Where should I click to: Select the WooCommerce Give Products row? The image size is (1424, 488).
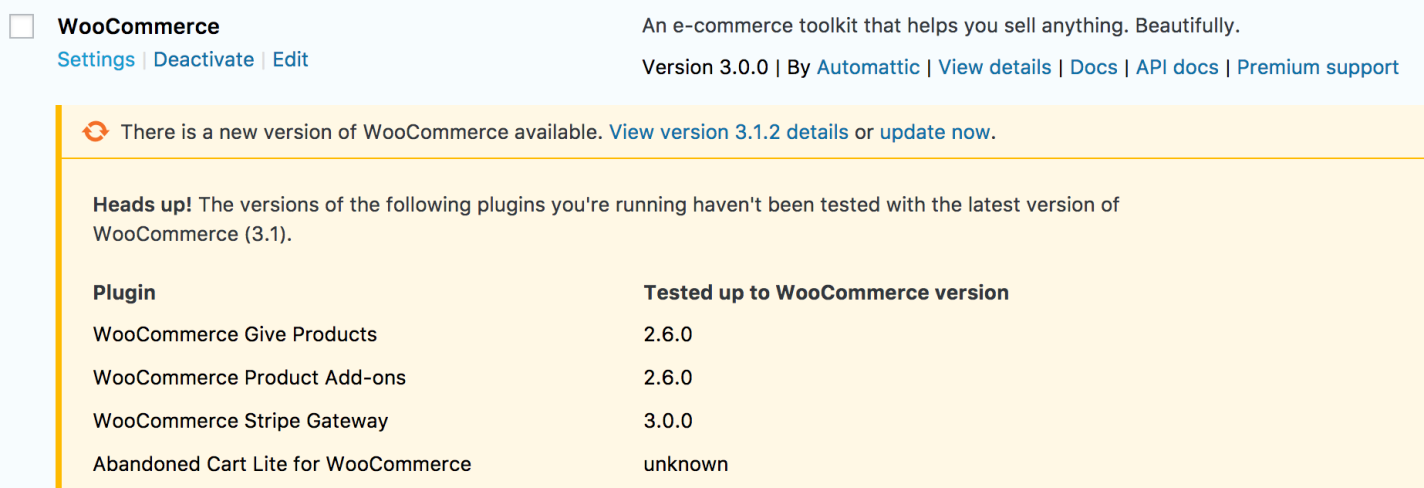click(235, 334)
